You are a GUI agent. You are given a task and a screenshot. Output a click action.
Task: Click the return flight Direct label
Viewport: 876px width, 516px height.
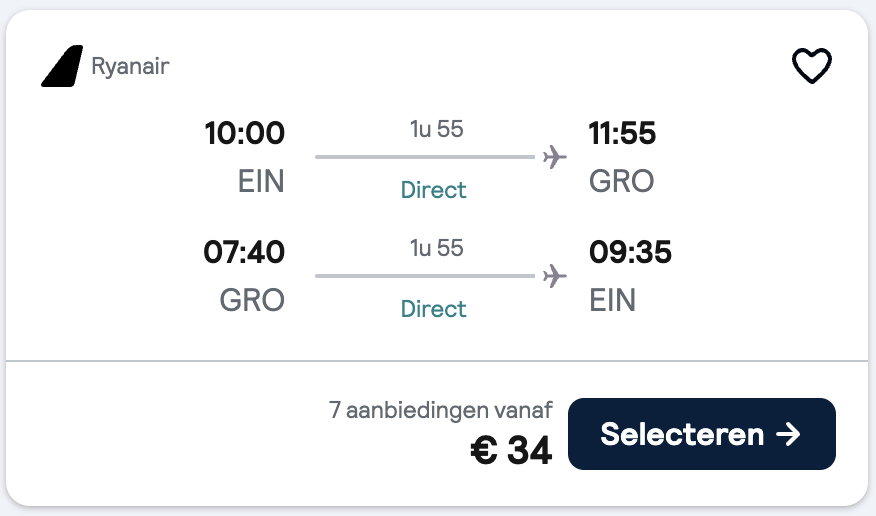434,309
